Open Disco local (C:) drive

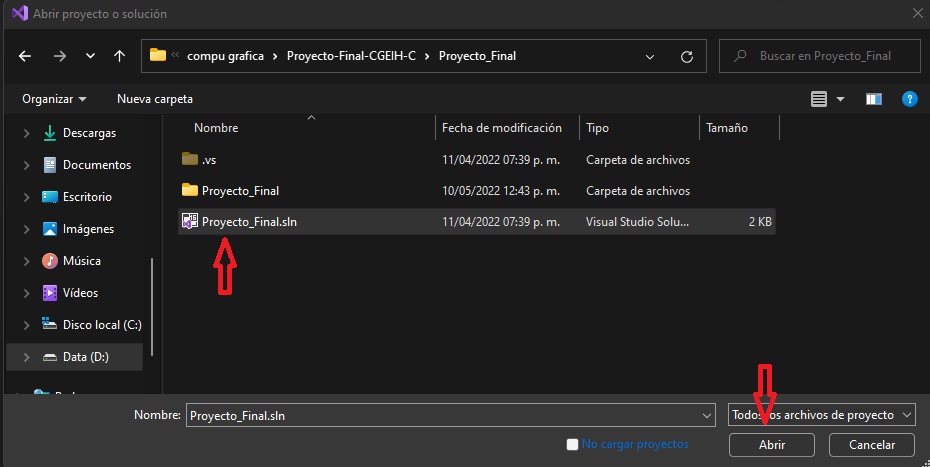[102, 325]
